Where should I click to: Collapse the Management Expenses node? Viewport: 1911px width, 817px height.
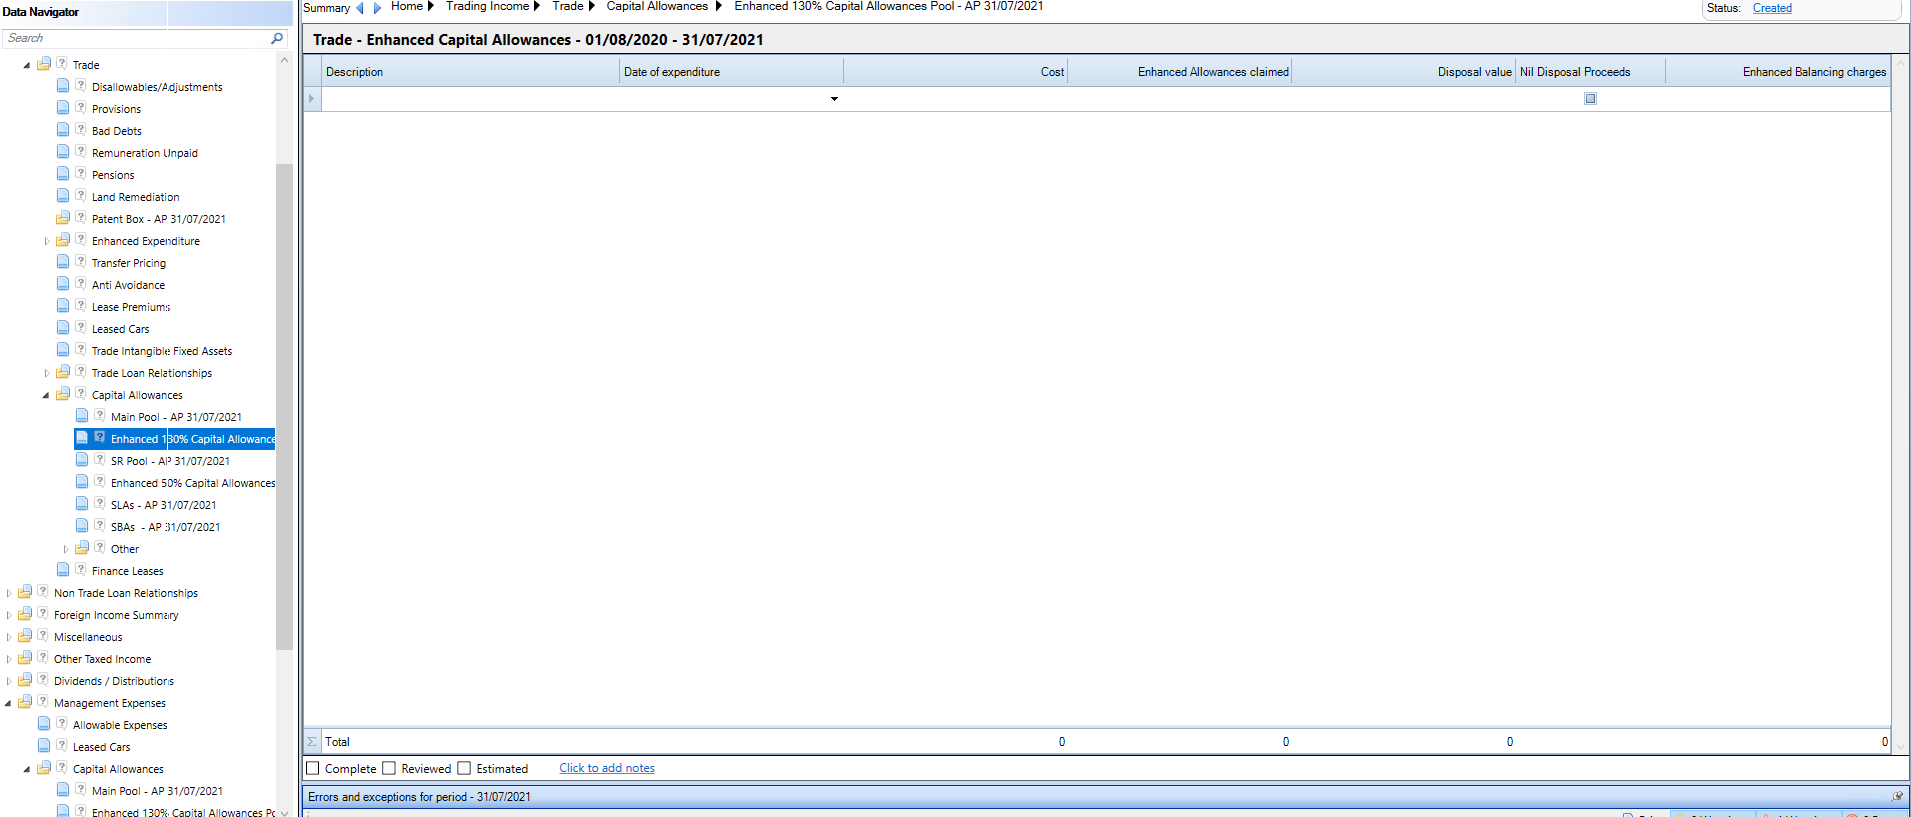8,703
